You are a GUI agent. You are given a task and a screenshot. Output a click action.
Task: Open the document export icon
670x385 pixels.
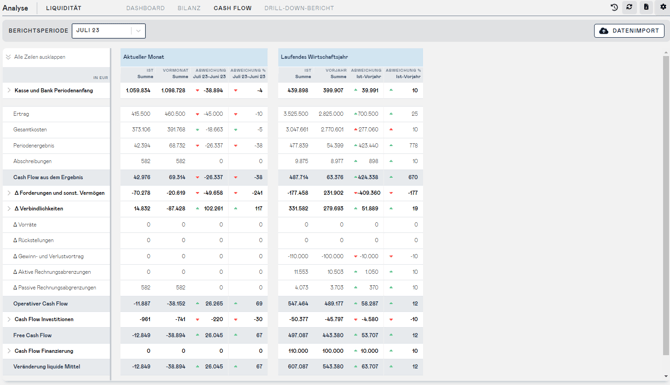(646, 7)
